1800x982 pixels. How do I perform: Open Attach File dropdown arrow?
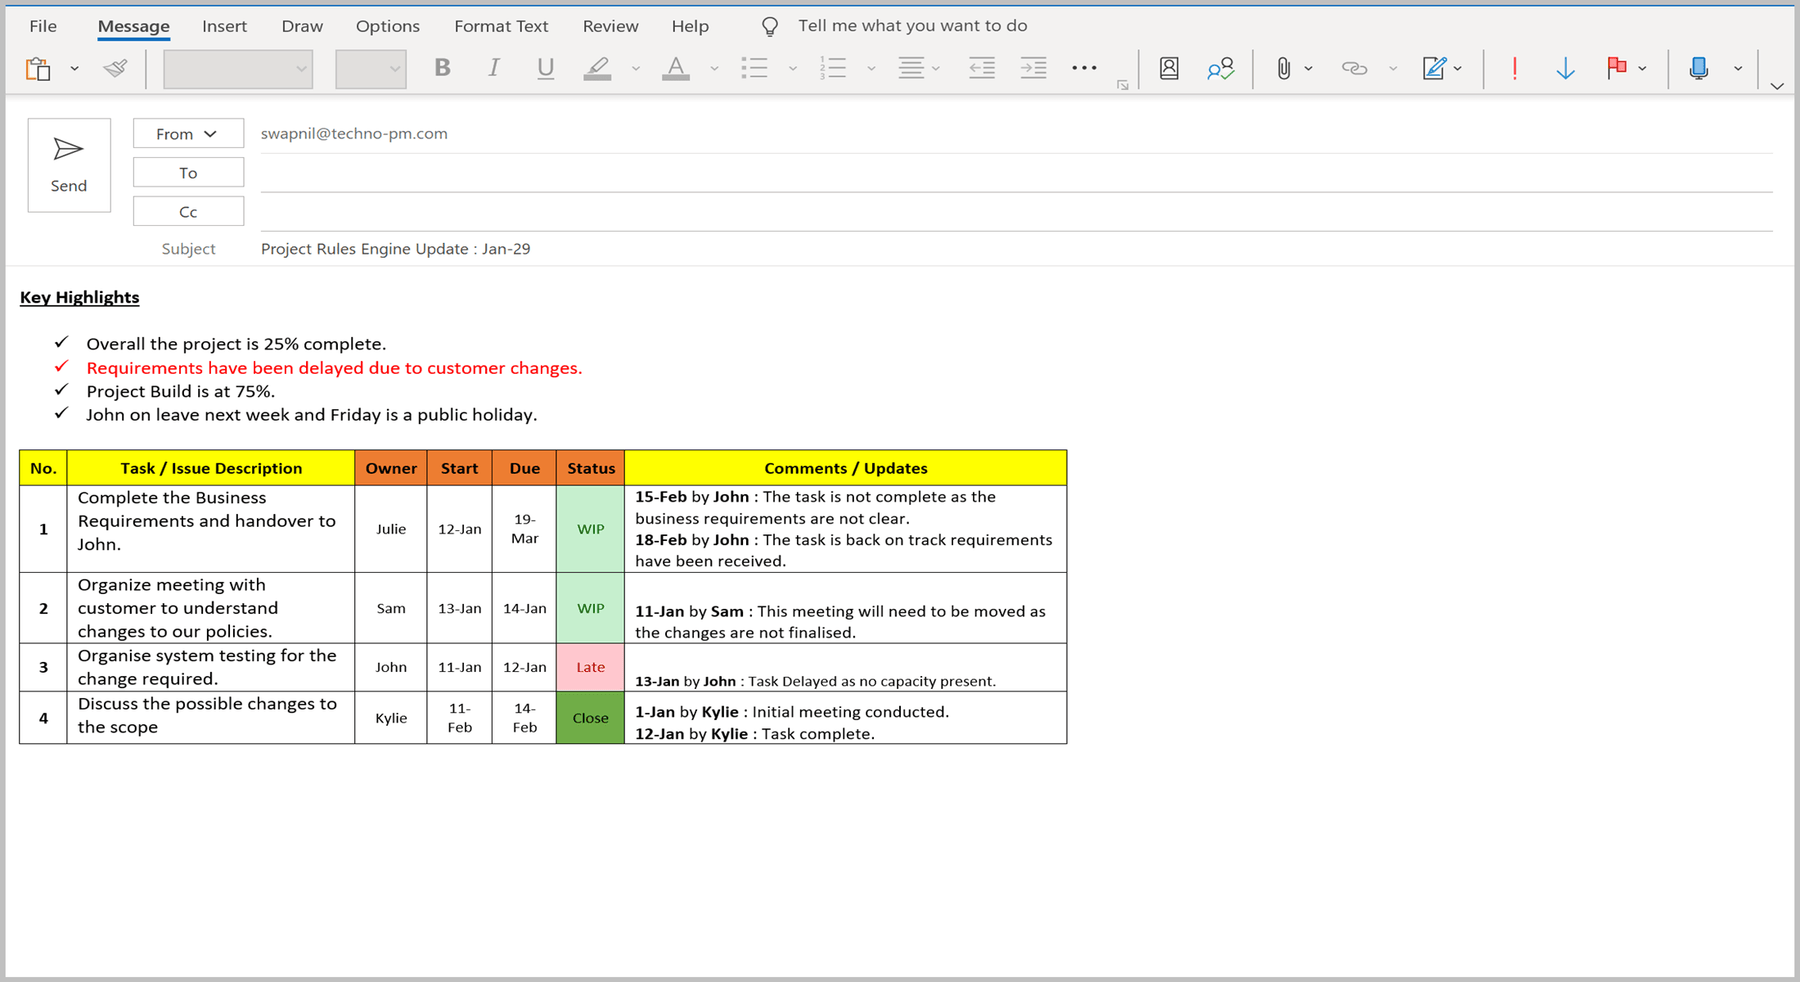tap(1308, 69)
